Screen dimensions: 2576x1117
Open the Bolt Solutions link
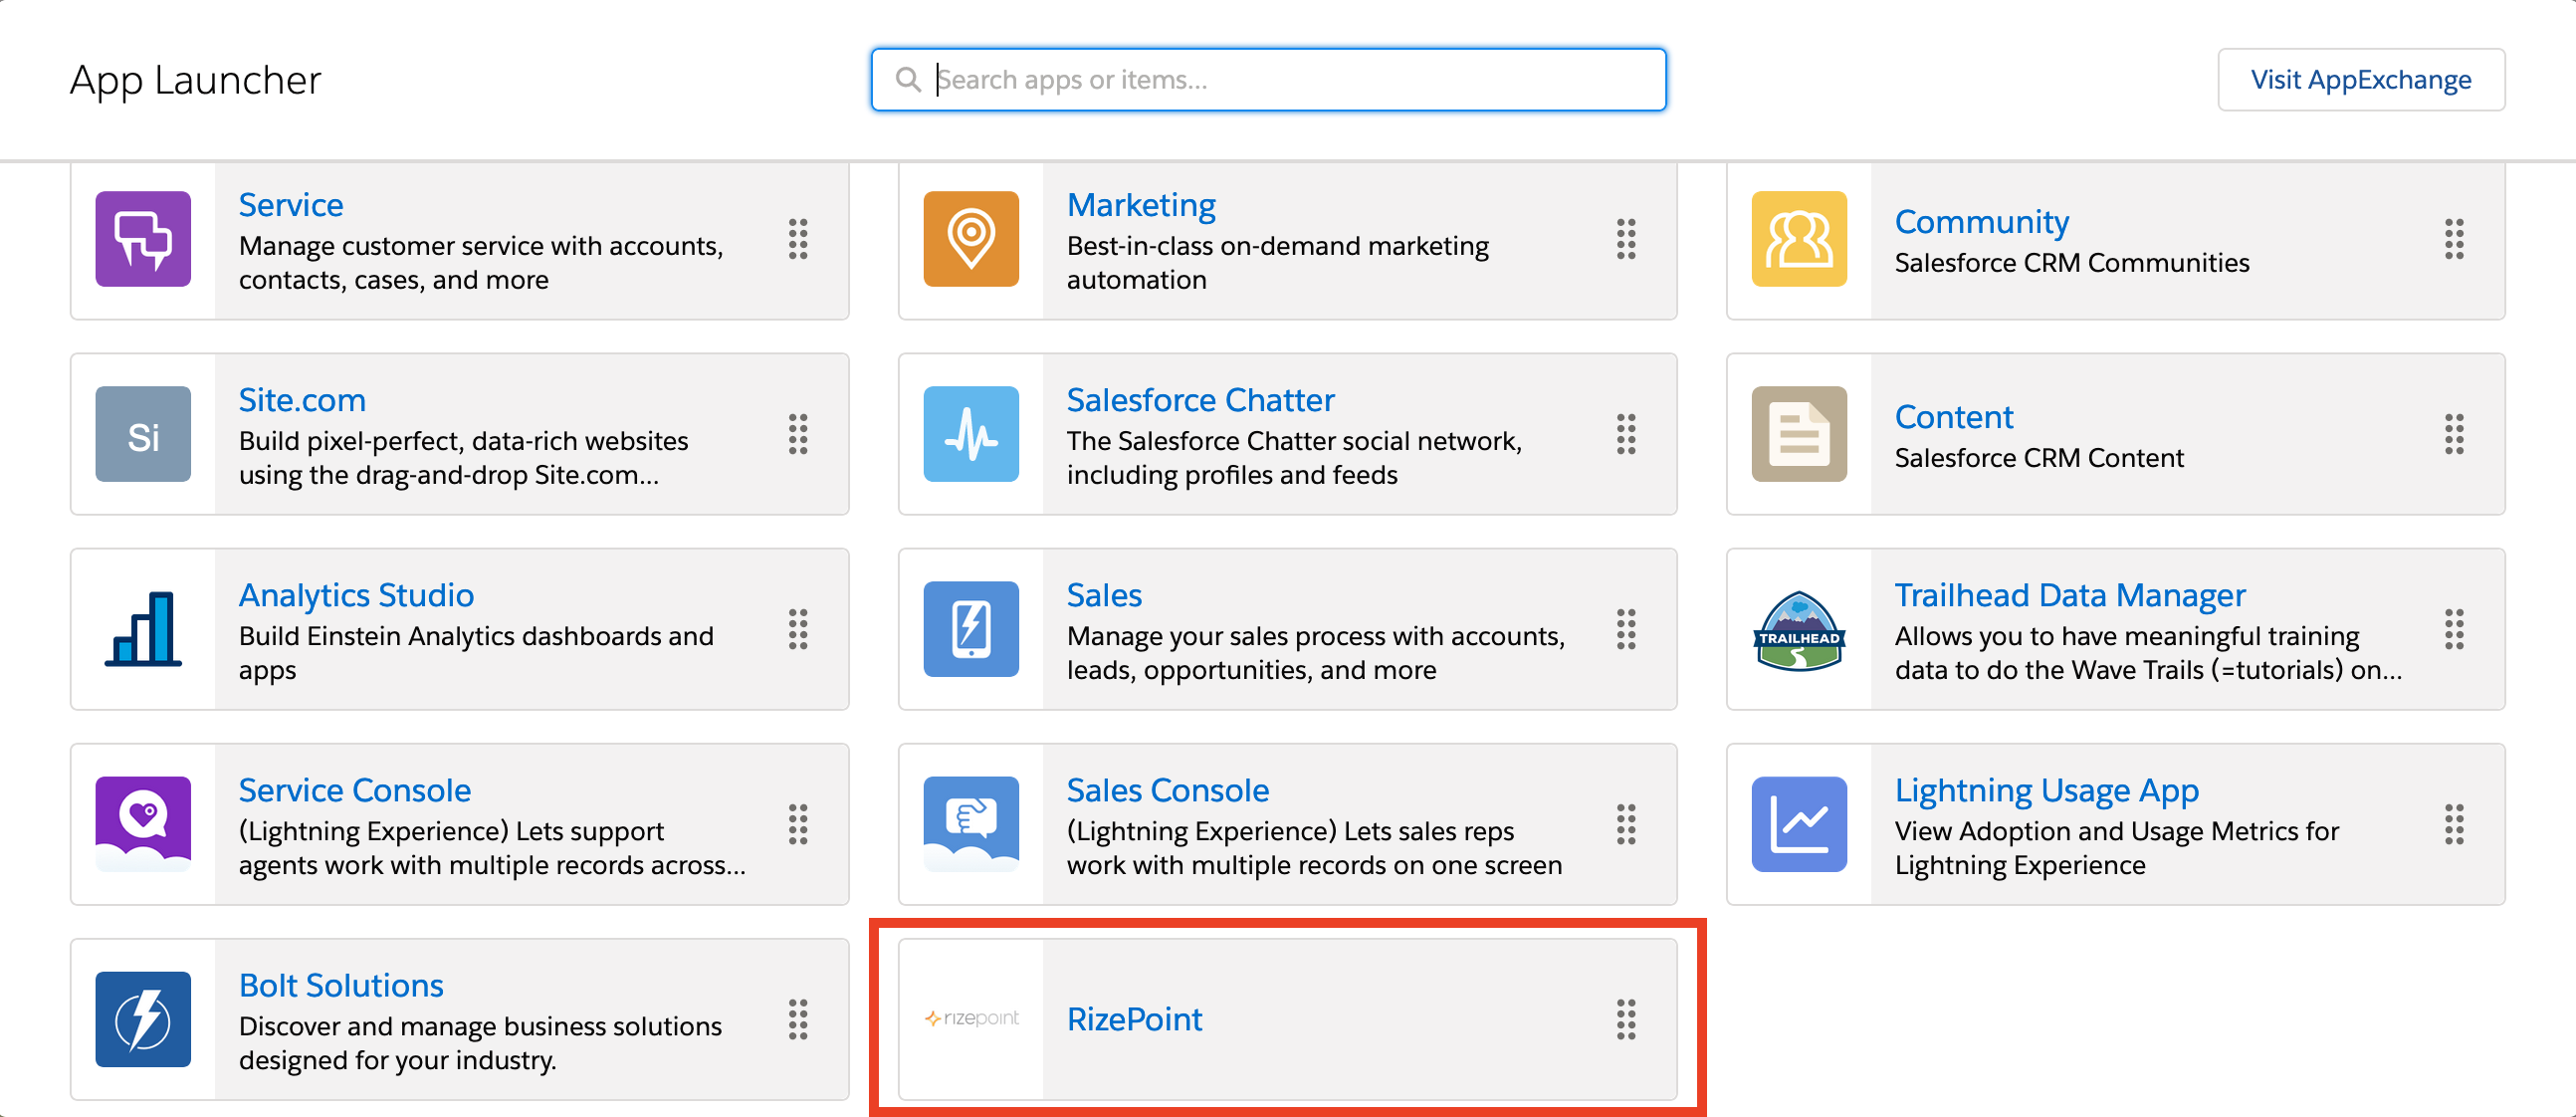coord(341,985)
